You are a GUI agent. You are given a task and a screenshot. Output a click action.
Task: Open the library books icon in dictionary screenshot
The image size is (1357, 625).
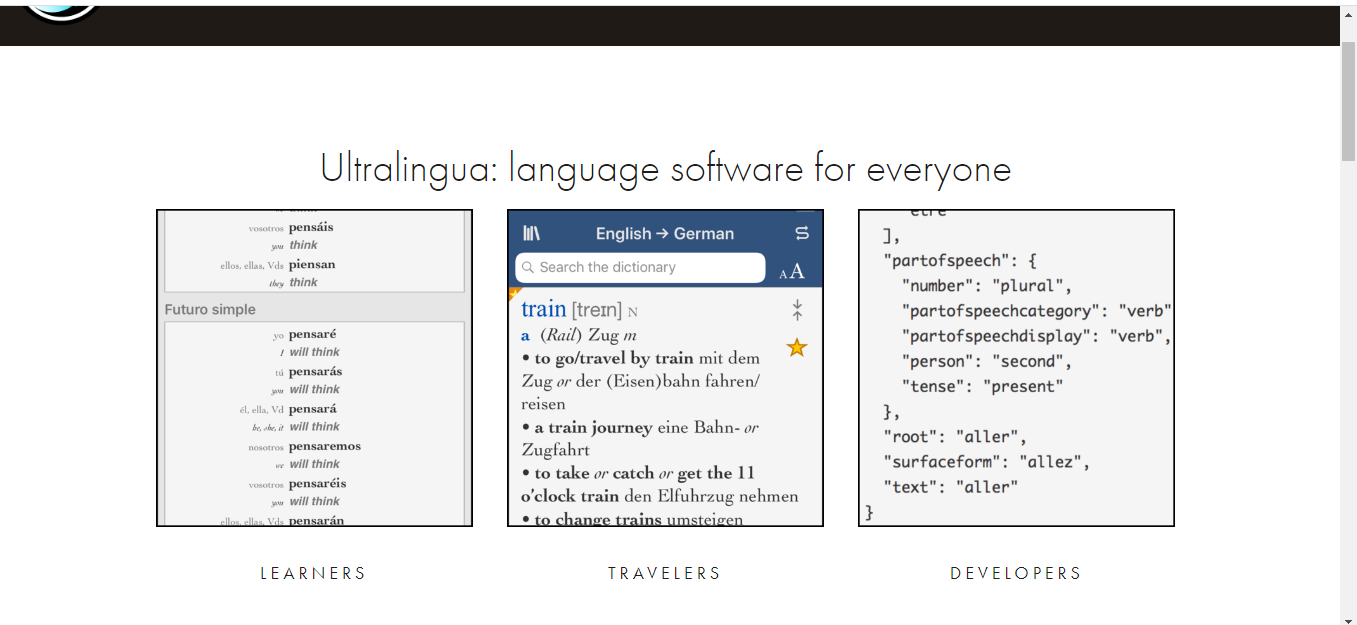(531, 233)
